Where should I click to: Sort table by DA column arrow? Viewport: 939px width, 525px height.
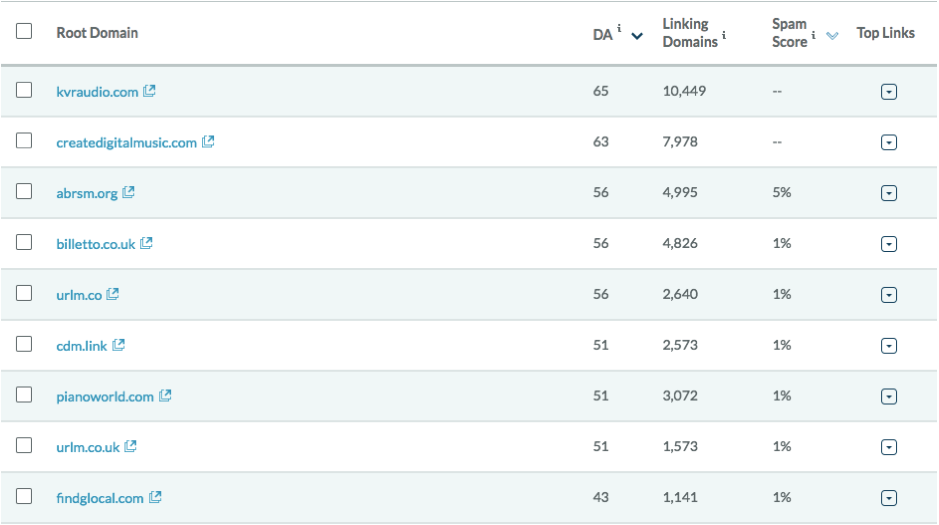pos(637,37)
